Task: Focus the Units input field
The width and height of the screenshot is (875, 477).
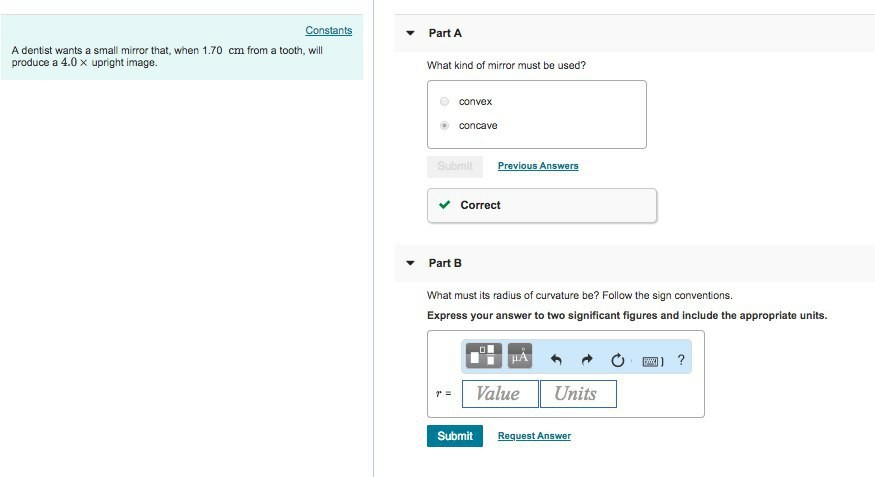Action: coord(578,394)
